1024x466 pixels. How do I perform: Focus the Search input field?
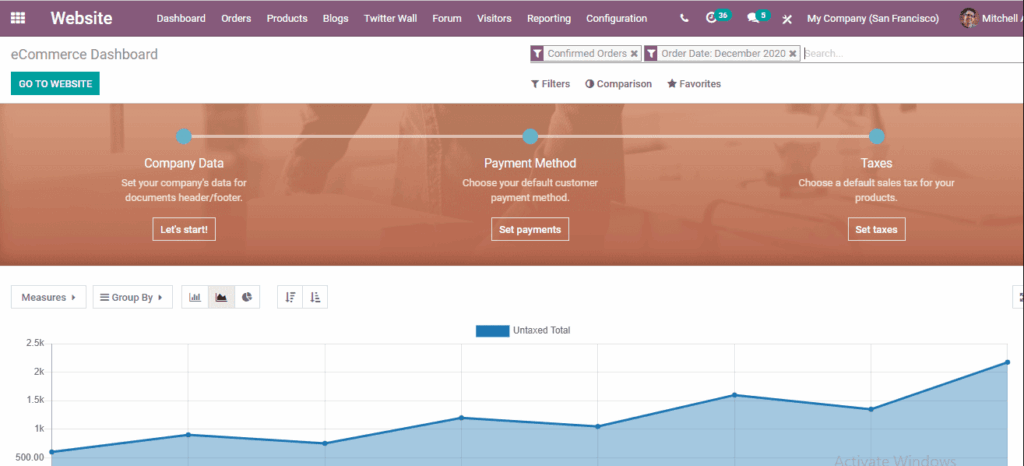[x=912, y=54]
